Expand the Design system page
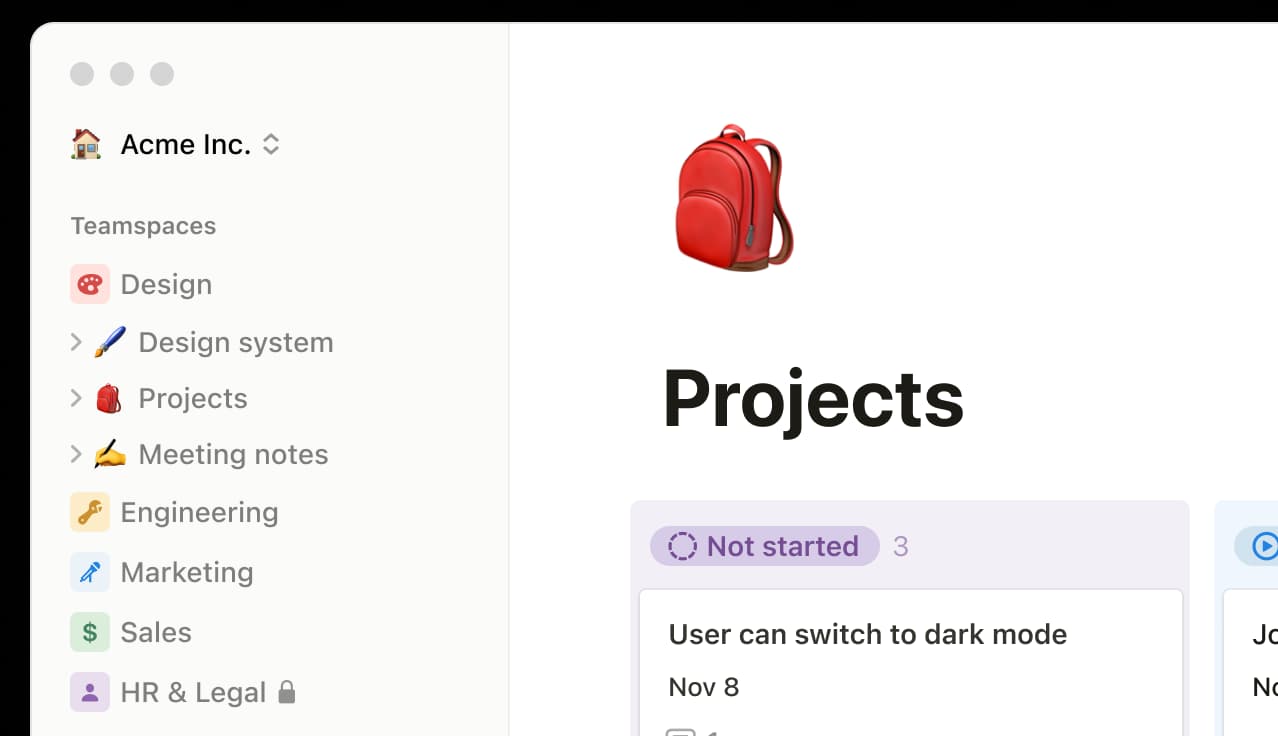 [76, 342]
